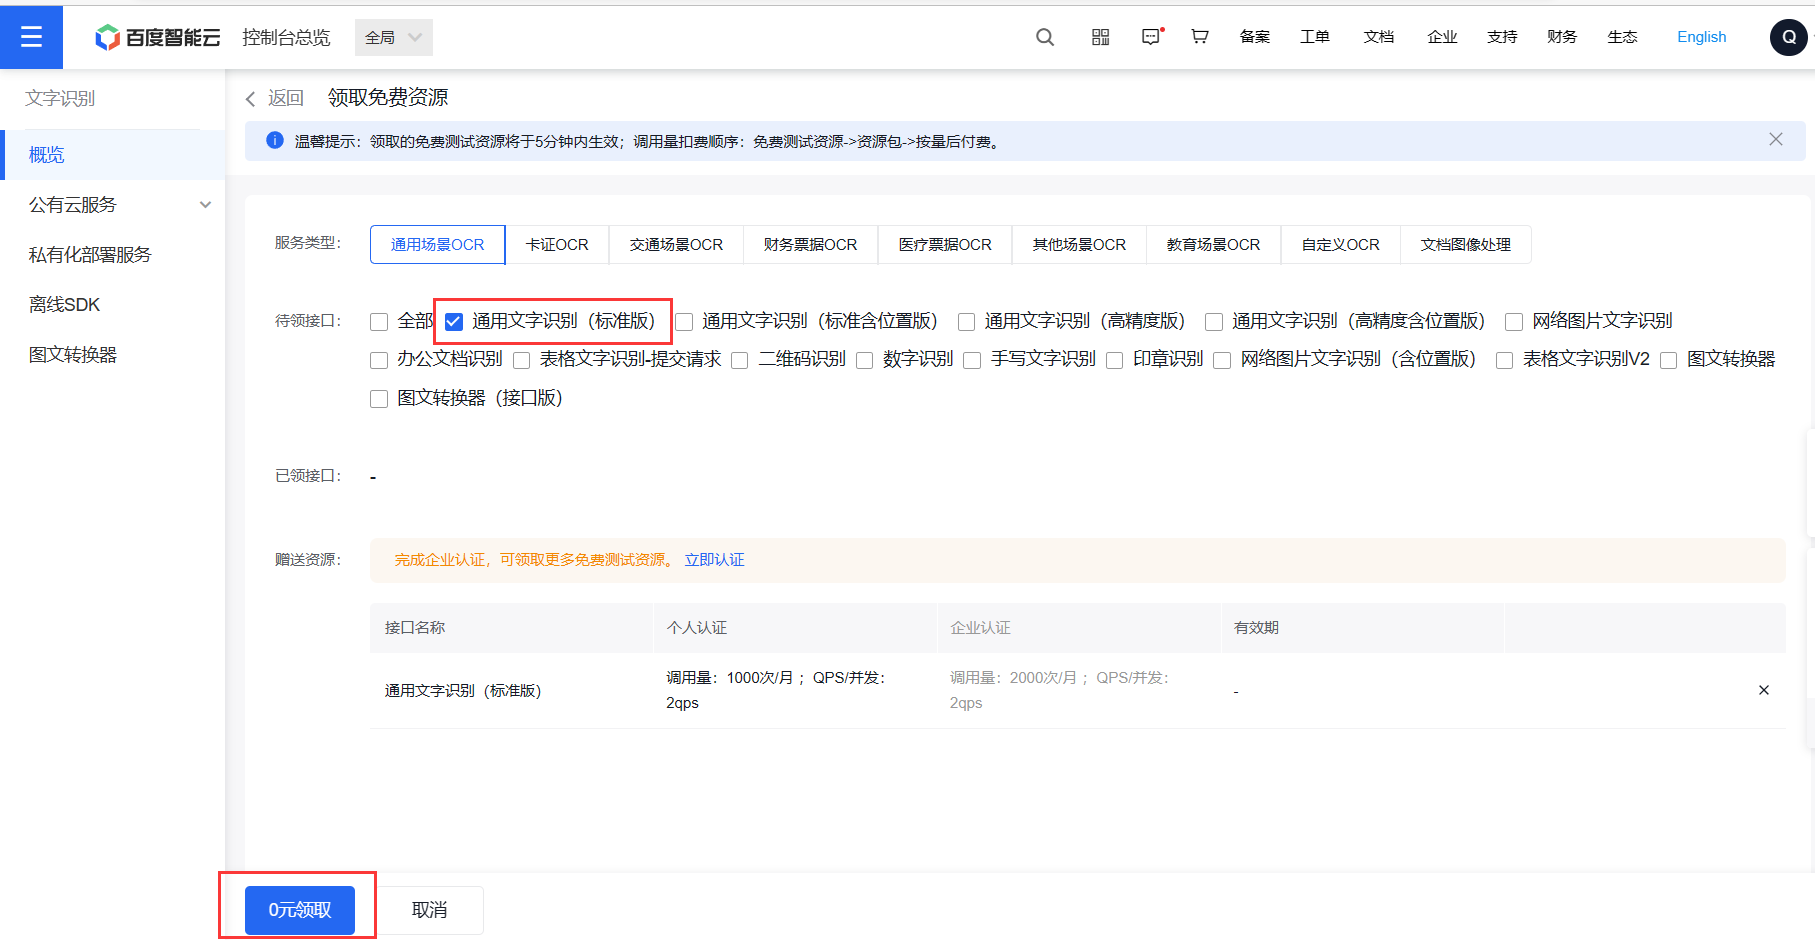Viewport: 1815px width, 940px height.
Task: Click the 0元领取 button
Action: 300,910
